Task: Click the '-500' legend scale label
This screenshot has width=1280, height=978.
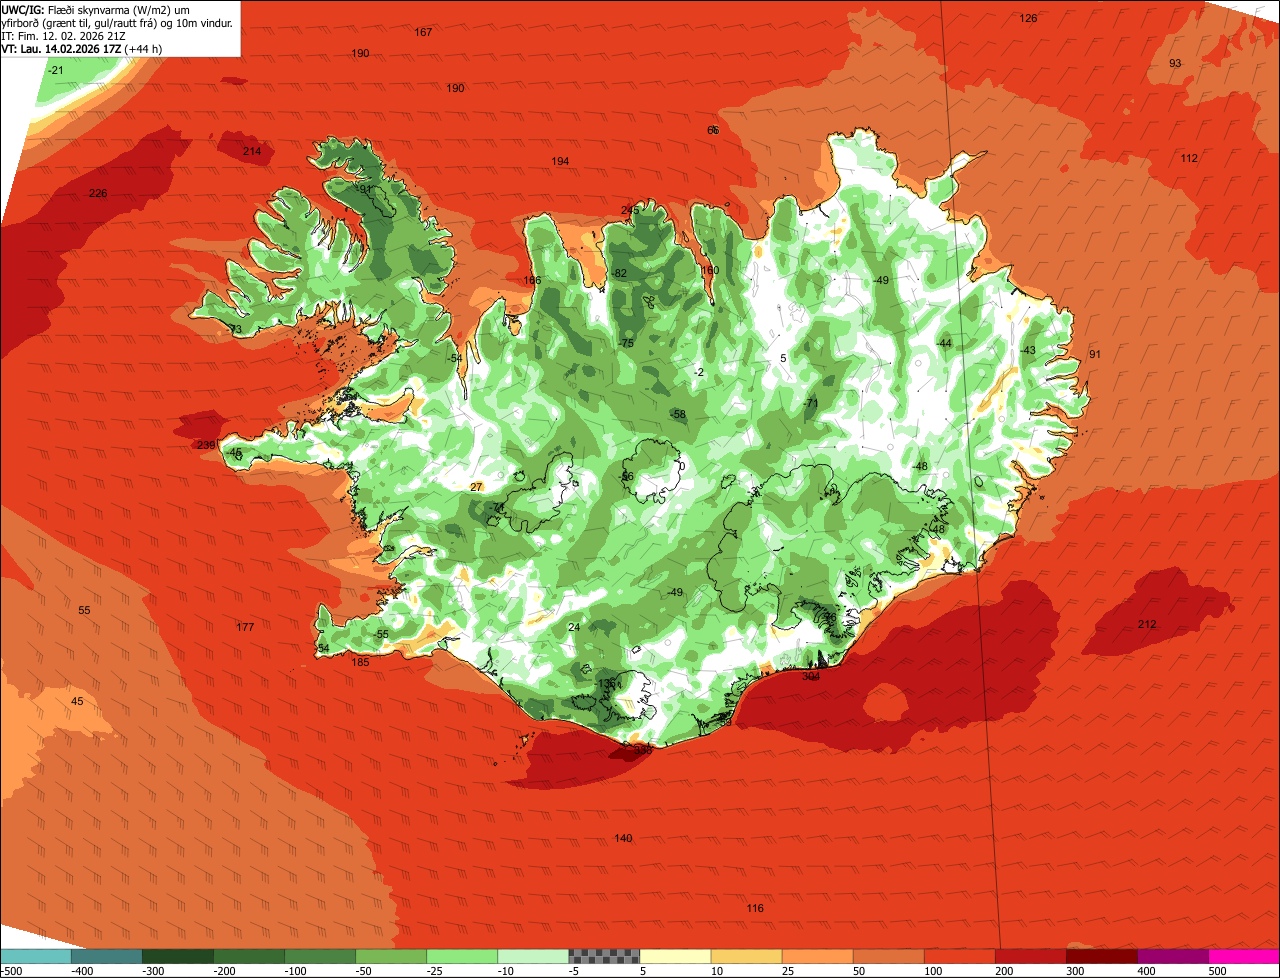Action: 11,970
